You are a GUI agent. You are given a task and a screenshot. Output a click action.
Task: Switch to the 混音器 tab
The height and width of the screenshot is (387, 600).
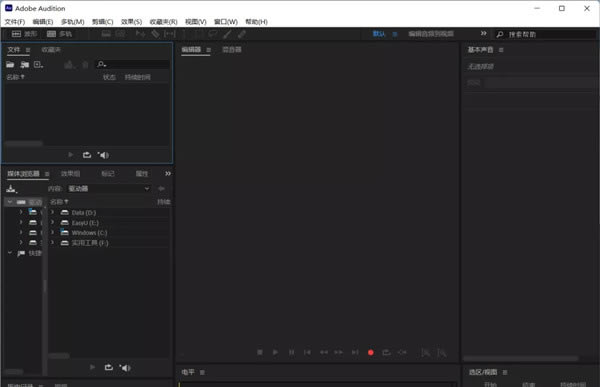pos(232,50)
